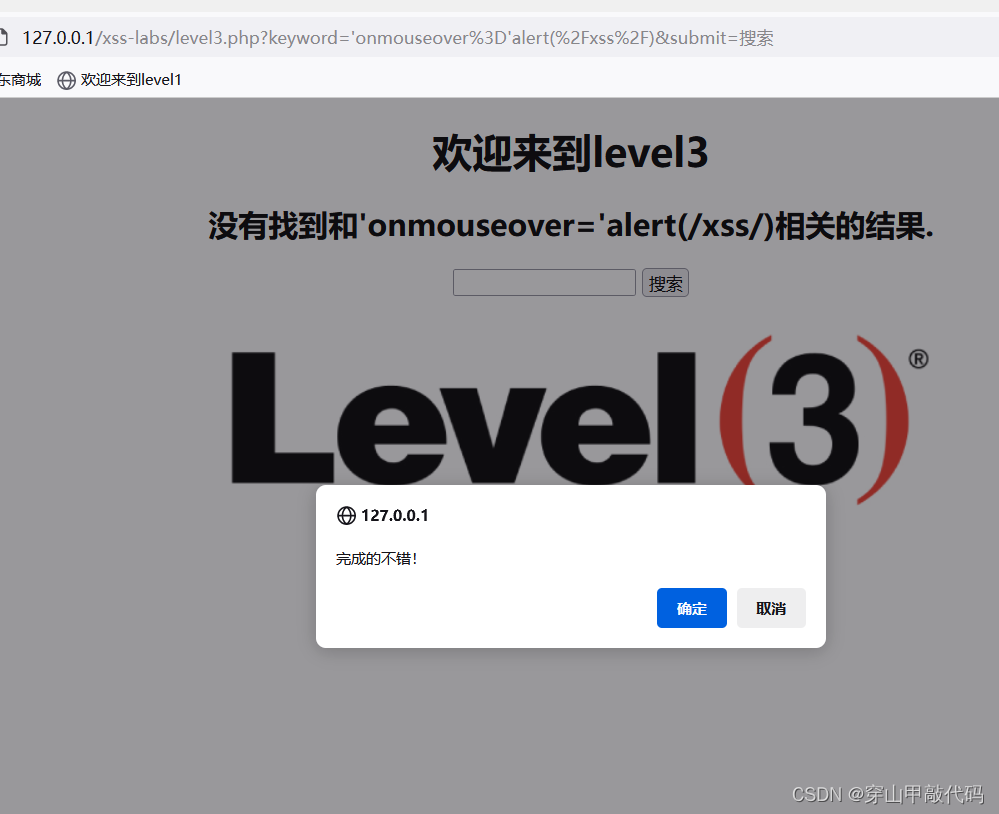The width and height of the screenshot is (999, 814).
Task: Open the 东商城 bookmark
Action: click(x=20, y=80)
